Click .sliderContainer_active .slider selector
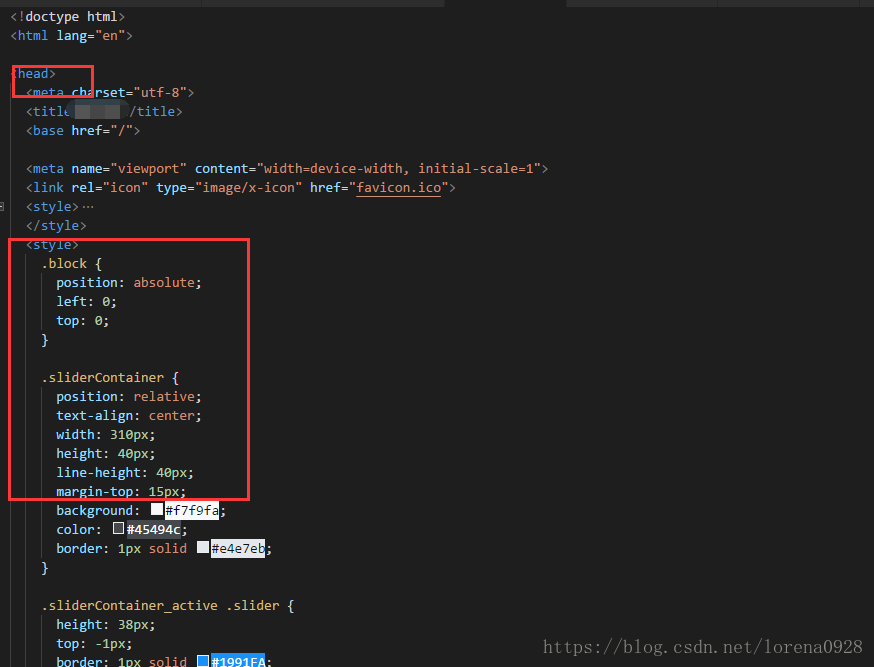 click(161, 606)
